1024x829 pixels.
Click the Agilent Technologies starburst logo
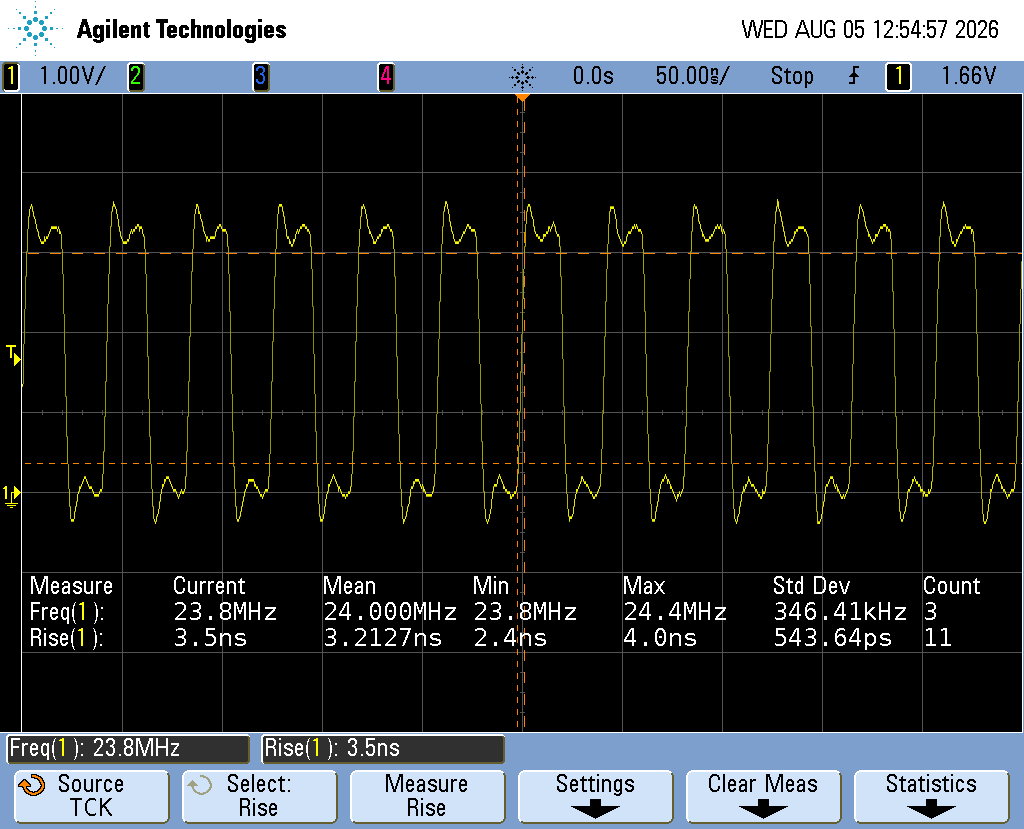[35, 29]
